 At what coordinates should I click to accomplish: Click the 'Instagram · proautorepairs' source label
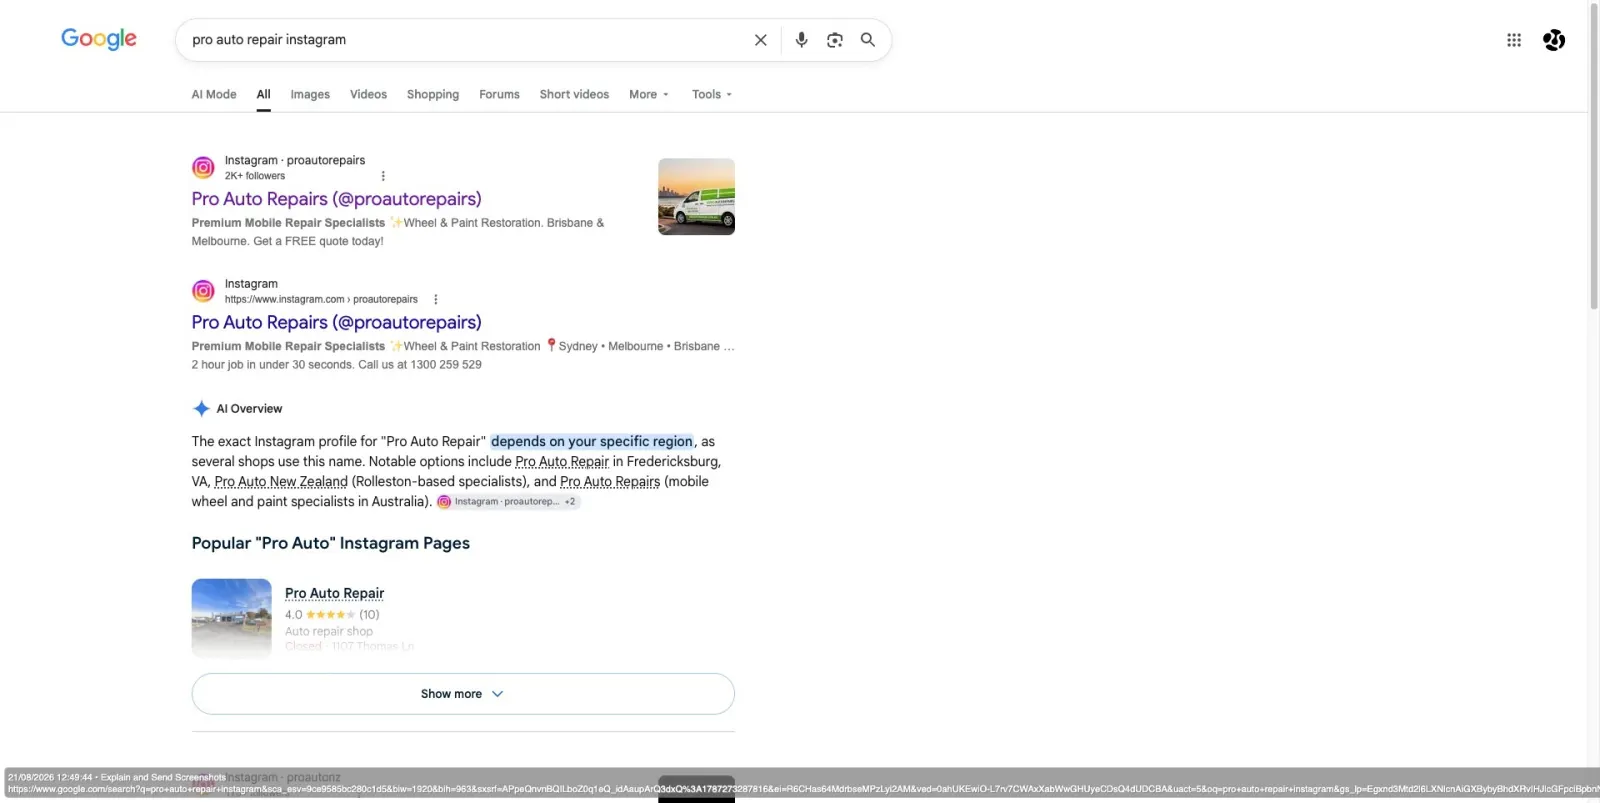pyautogui.click(x=295, y=160)
